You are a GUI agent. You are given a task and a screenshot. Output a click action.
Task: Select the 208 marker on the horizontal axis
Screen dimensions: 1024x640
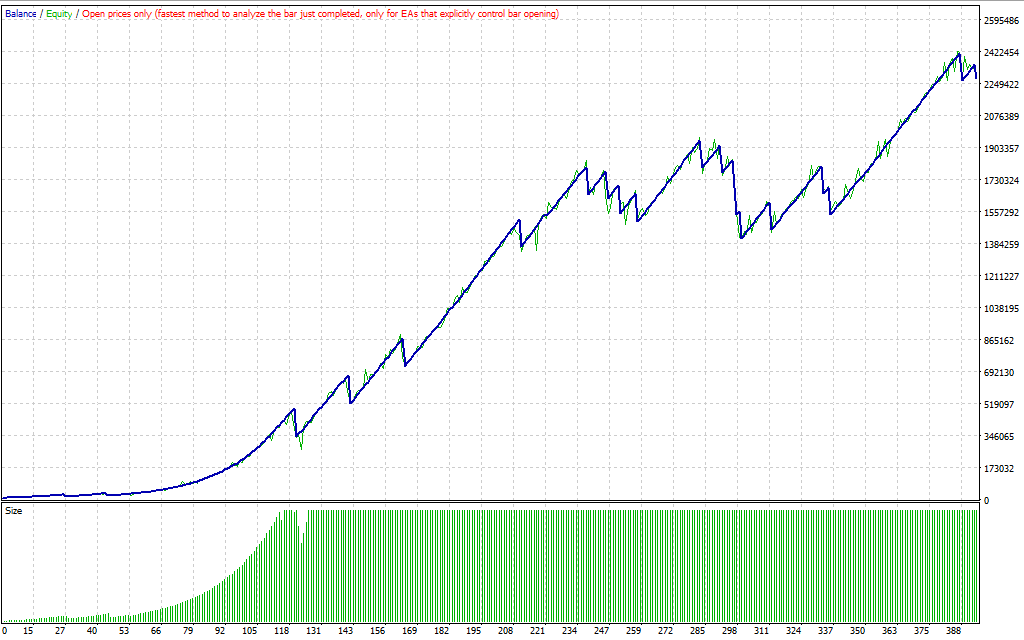(x=506, y=631)
